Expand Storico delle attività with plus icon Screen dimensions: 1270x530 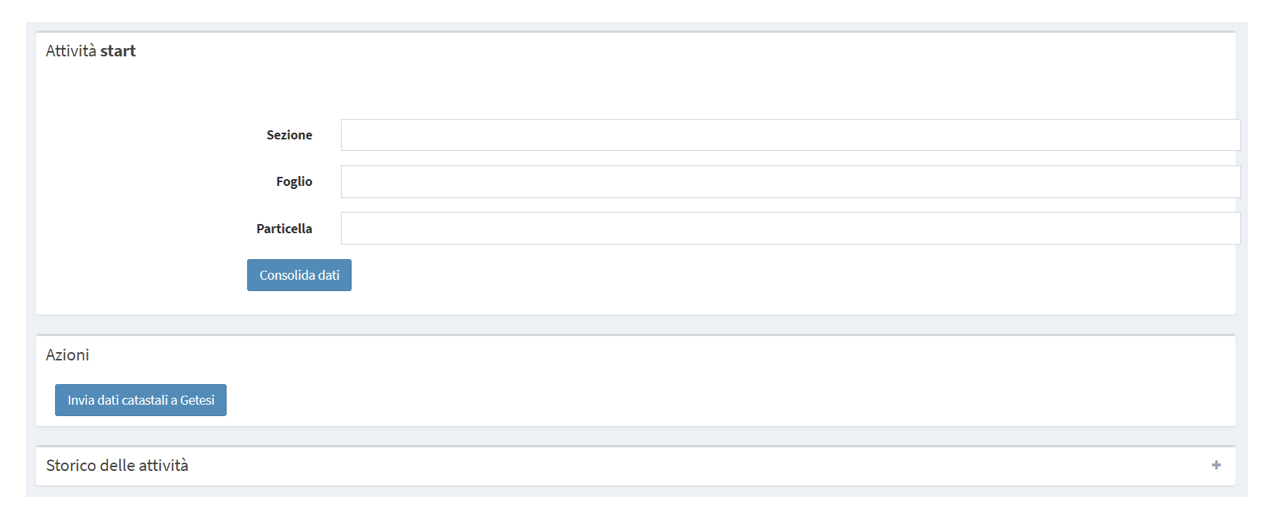click(x=1216, y=465)
